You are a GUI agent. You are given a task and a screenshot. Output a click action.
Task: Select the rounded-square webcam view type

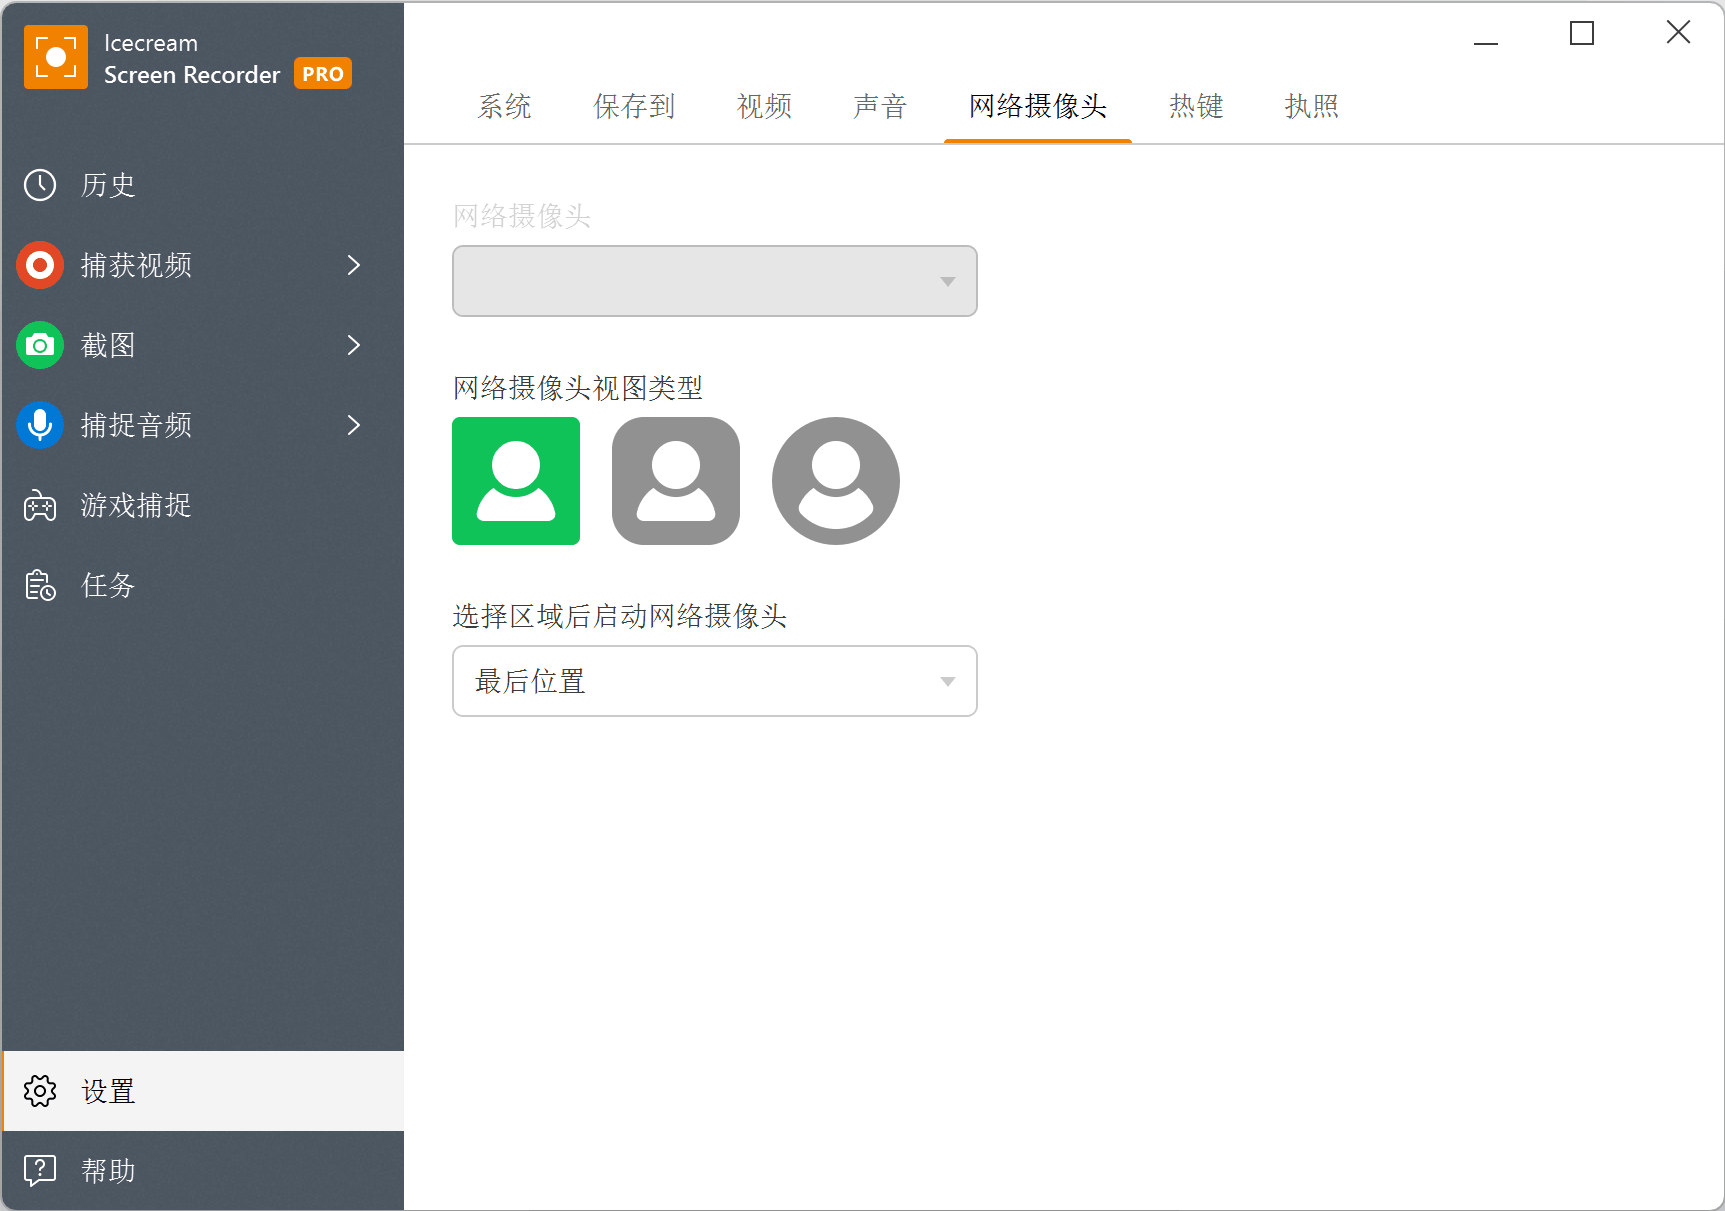[676, 481]
